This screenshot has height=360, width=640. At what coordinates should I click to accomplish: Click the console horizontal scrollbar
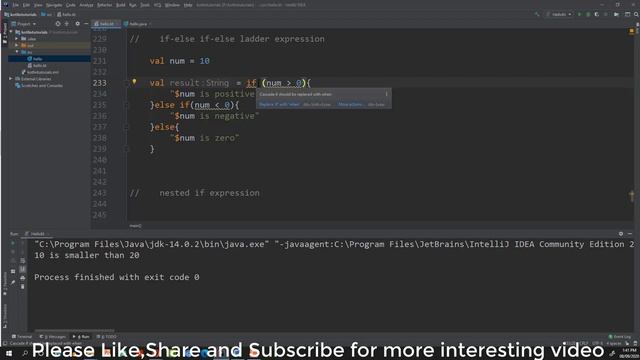pos(75,331)
